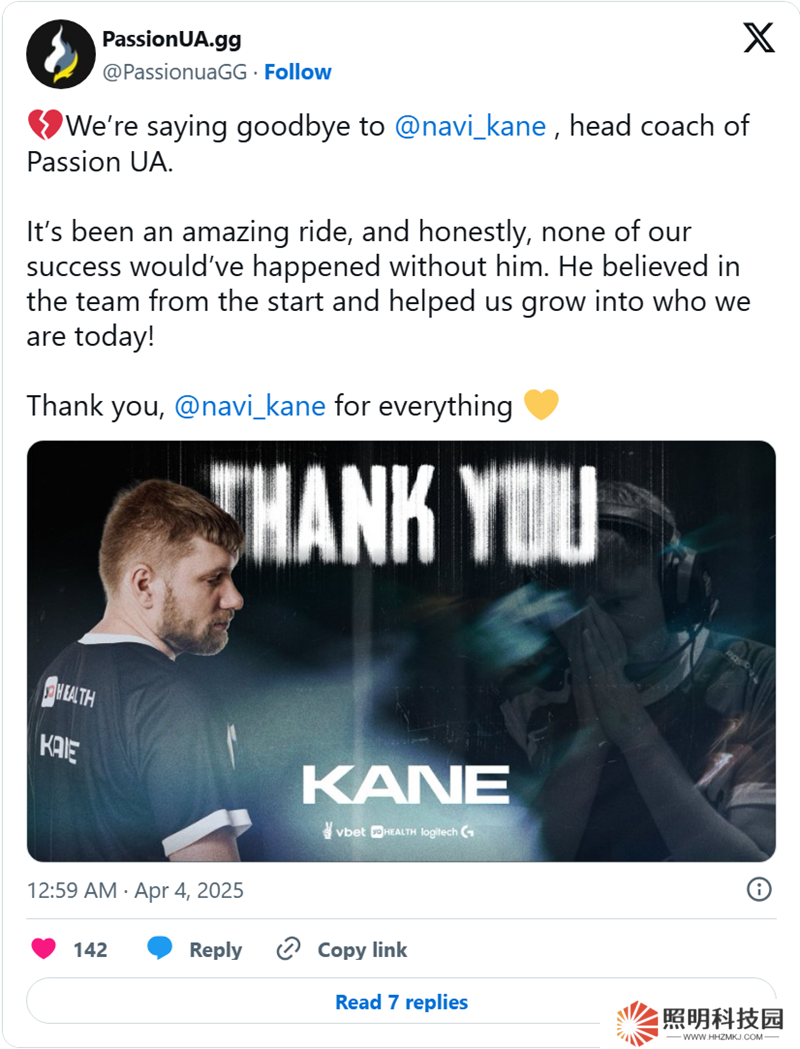Like the tweet with the heart icon
This screenshot has width=800, height=1049.
[x=43, y=949]
